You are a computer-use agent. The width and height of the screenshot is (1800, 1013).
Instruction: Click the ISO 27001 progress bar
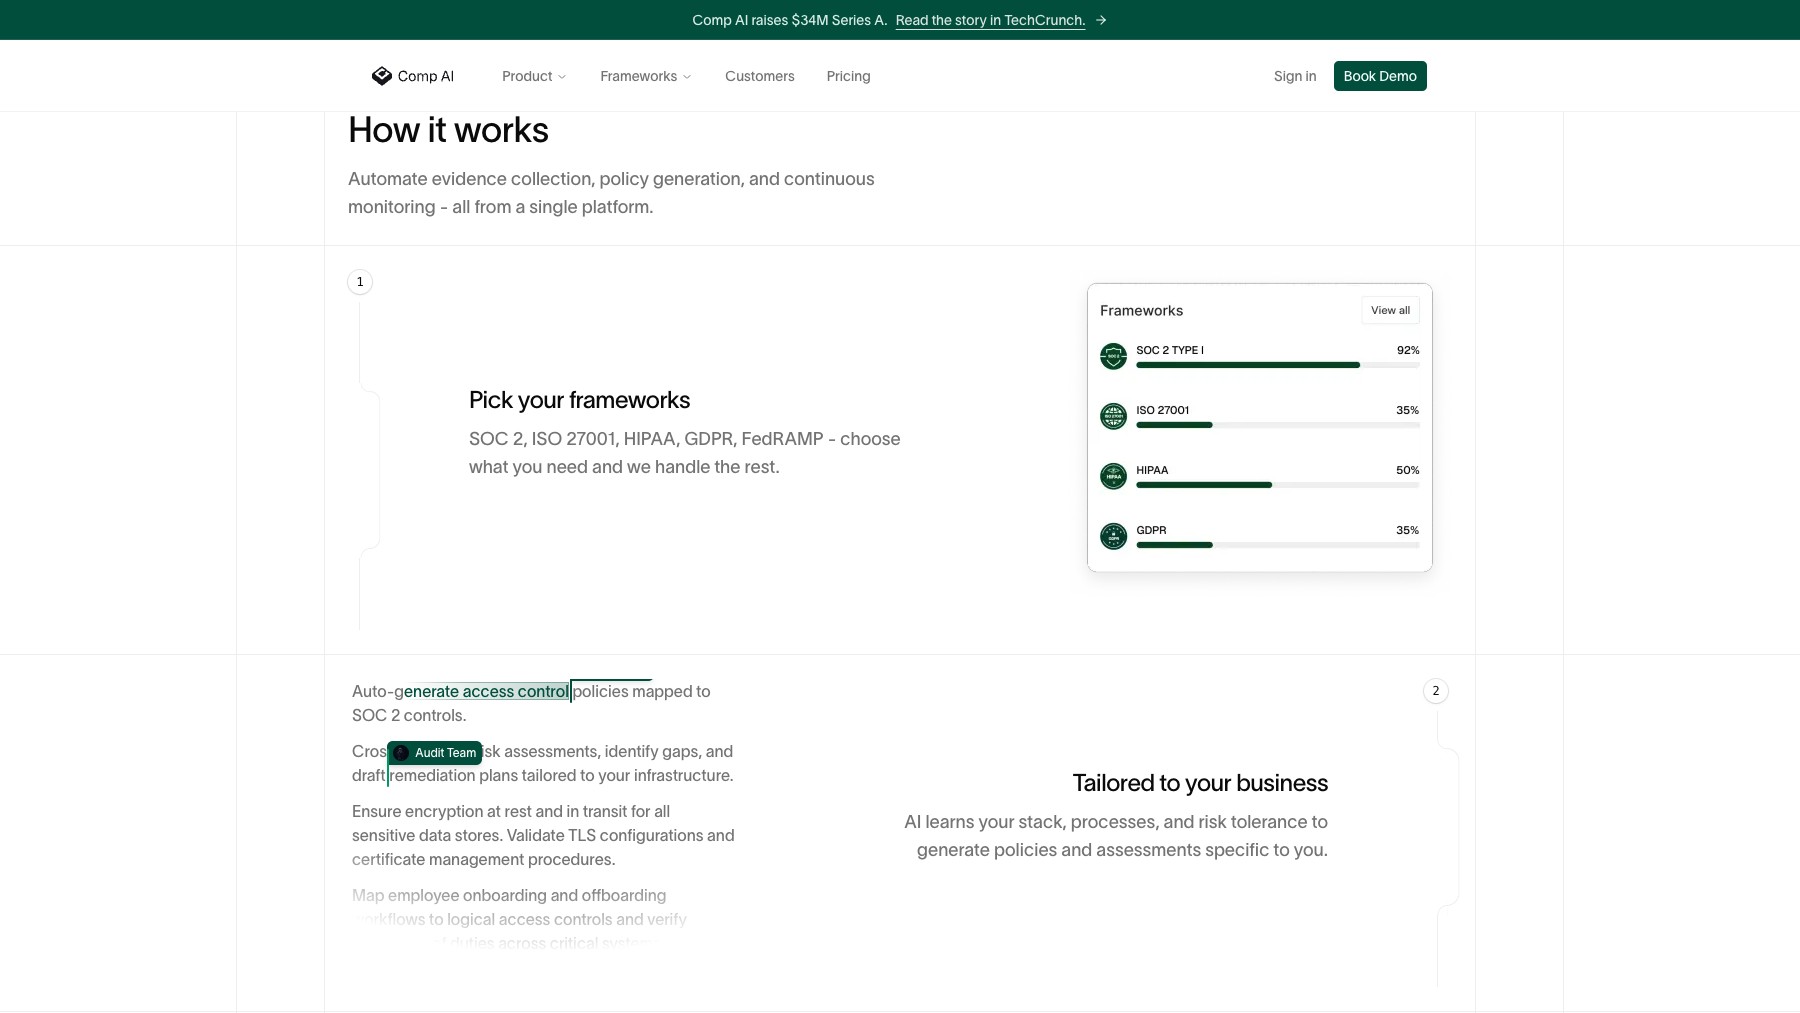point(1278,425)
